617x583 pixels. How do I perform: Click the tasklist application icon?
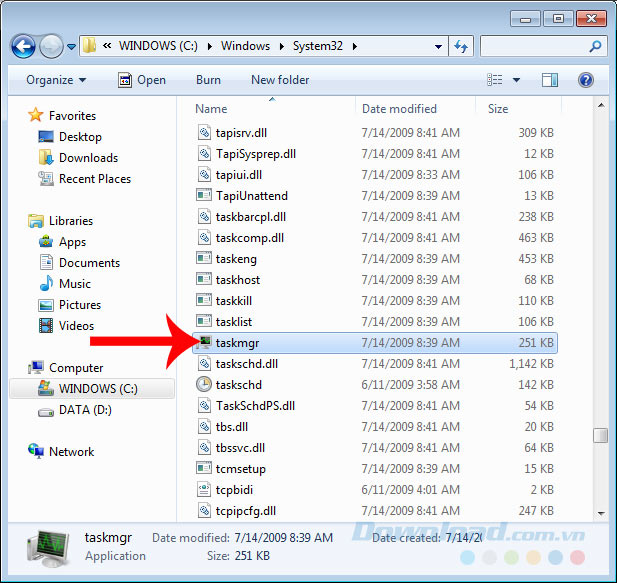point(204,321)
